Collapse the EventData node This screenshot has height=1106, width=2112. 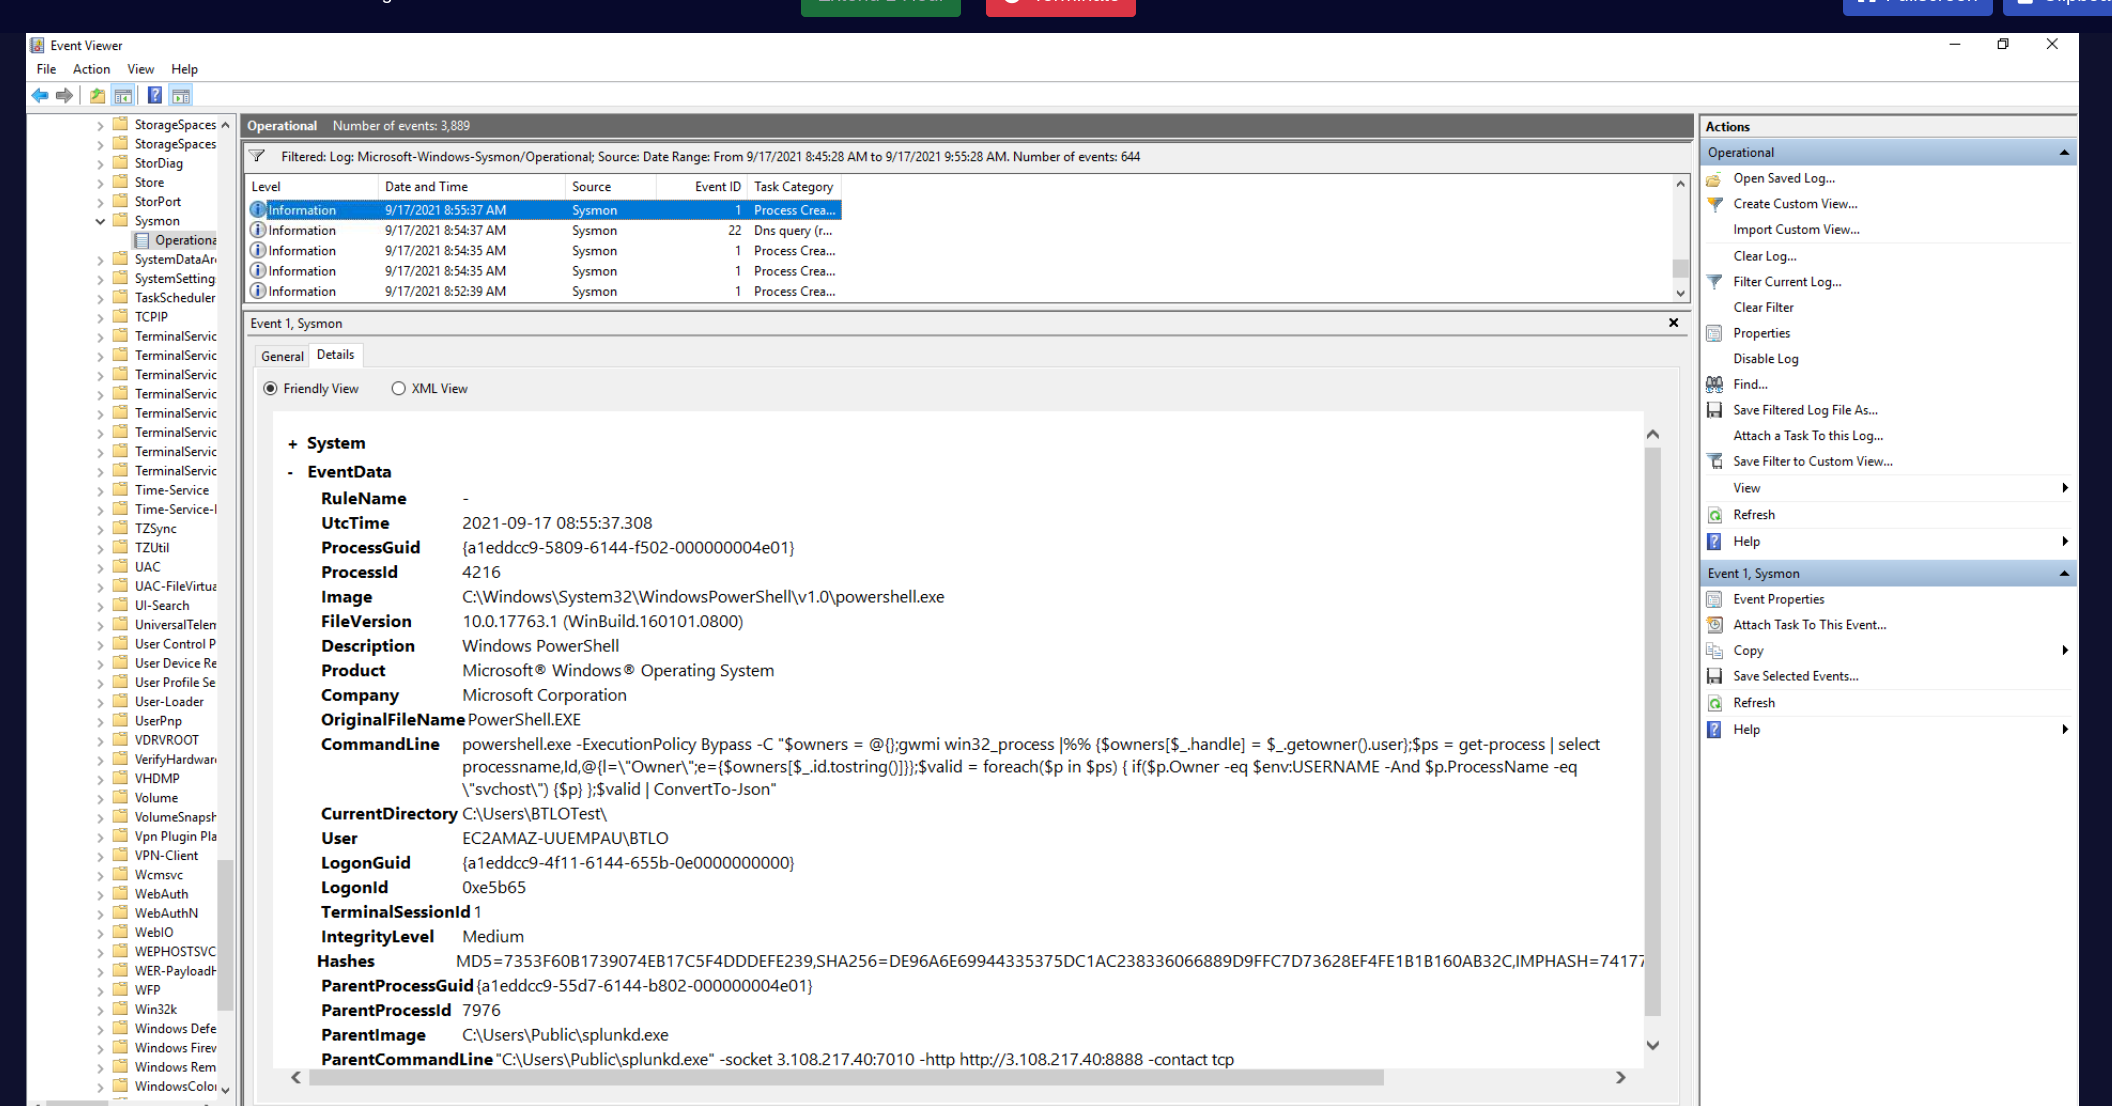click(x=291, y=473)
